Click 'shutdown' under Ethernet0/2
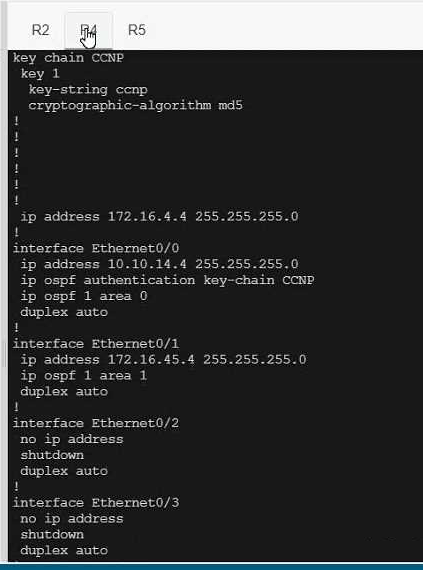This screenshot has height=570, width=423. click(x=52, y=455)
